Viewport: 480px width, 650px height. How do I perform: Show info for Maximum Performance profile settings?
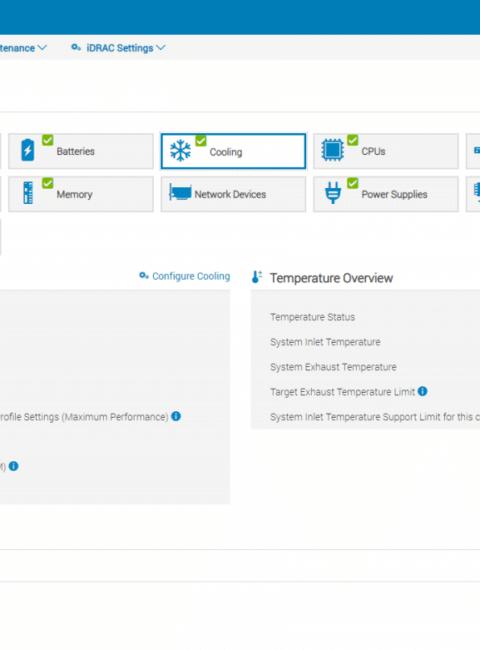click(176, 416)
